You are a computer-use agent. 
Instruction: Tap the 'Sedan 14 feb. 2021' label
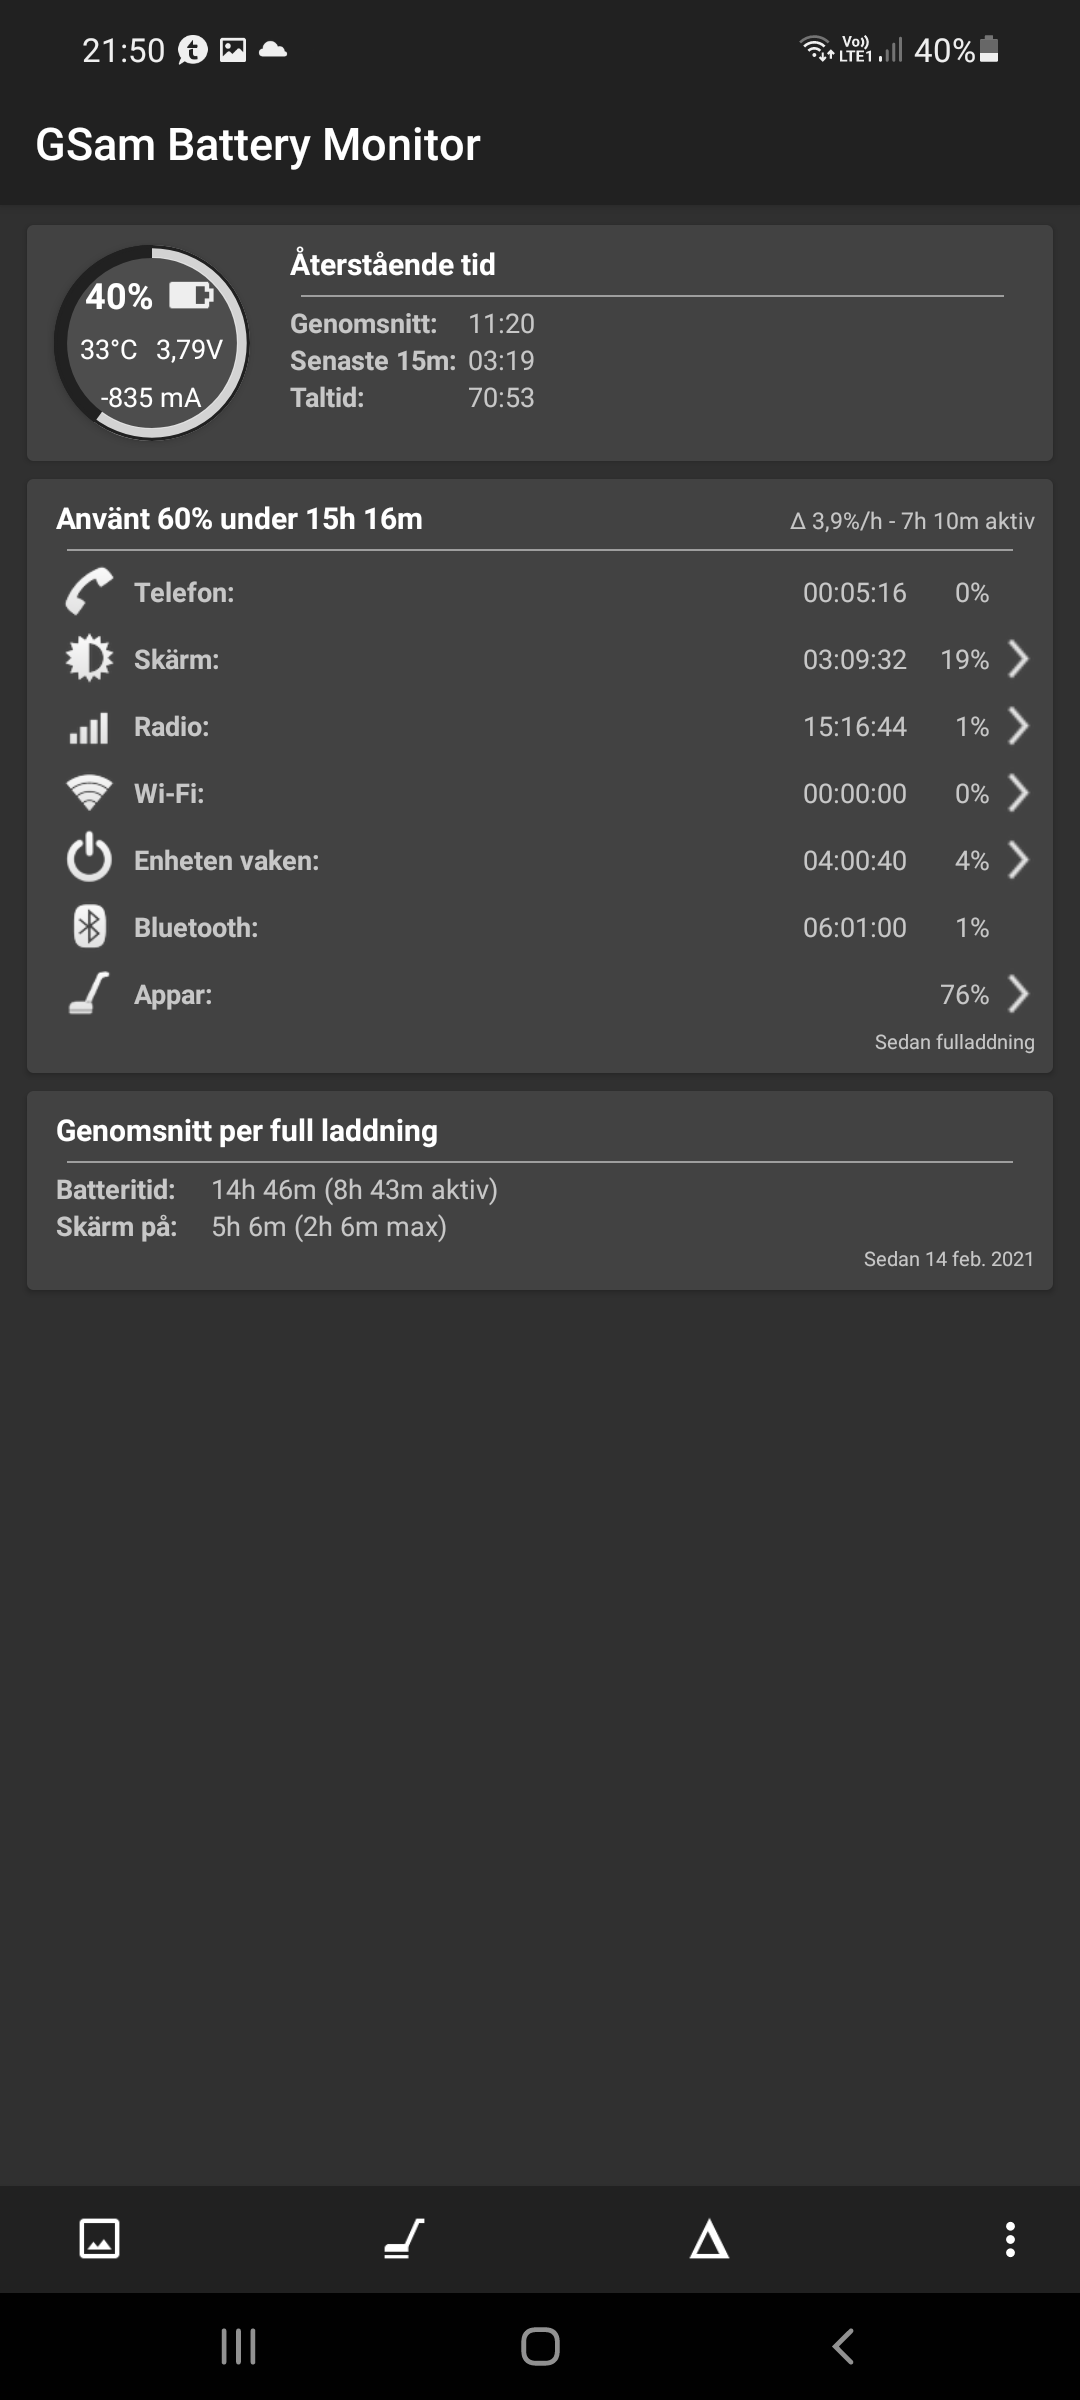click(948, 1259)
